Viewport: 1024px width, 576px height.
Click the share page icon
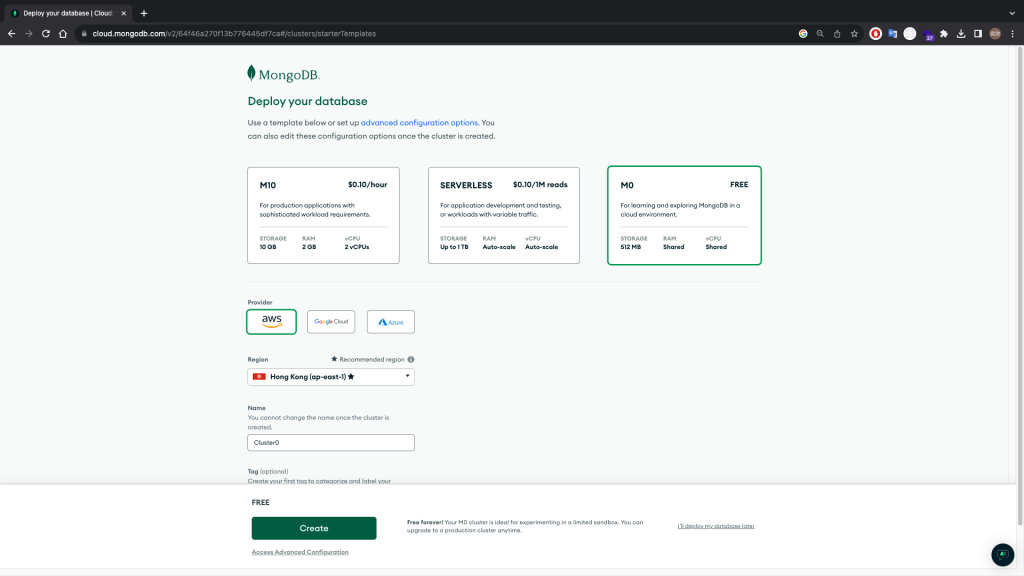point(837,33)
